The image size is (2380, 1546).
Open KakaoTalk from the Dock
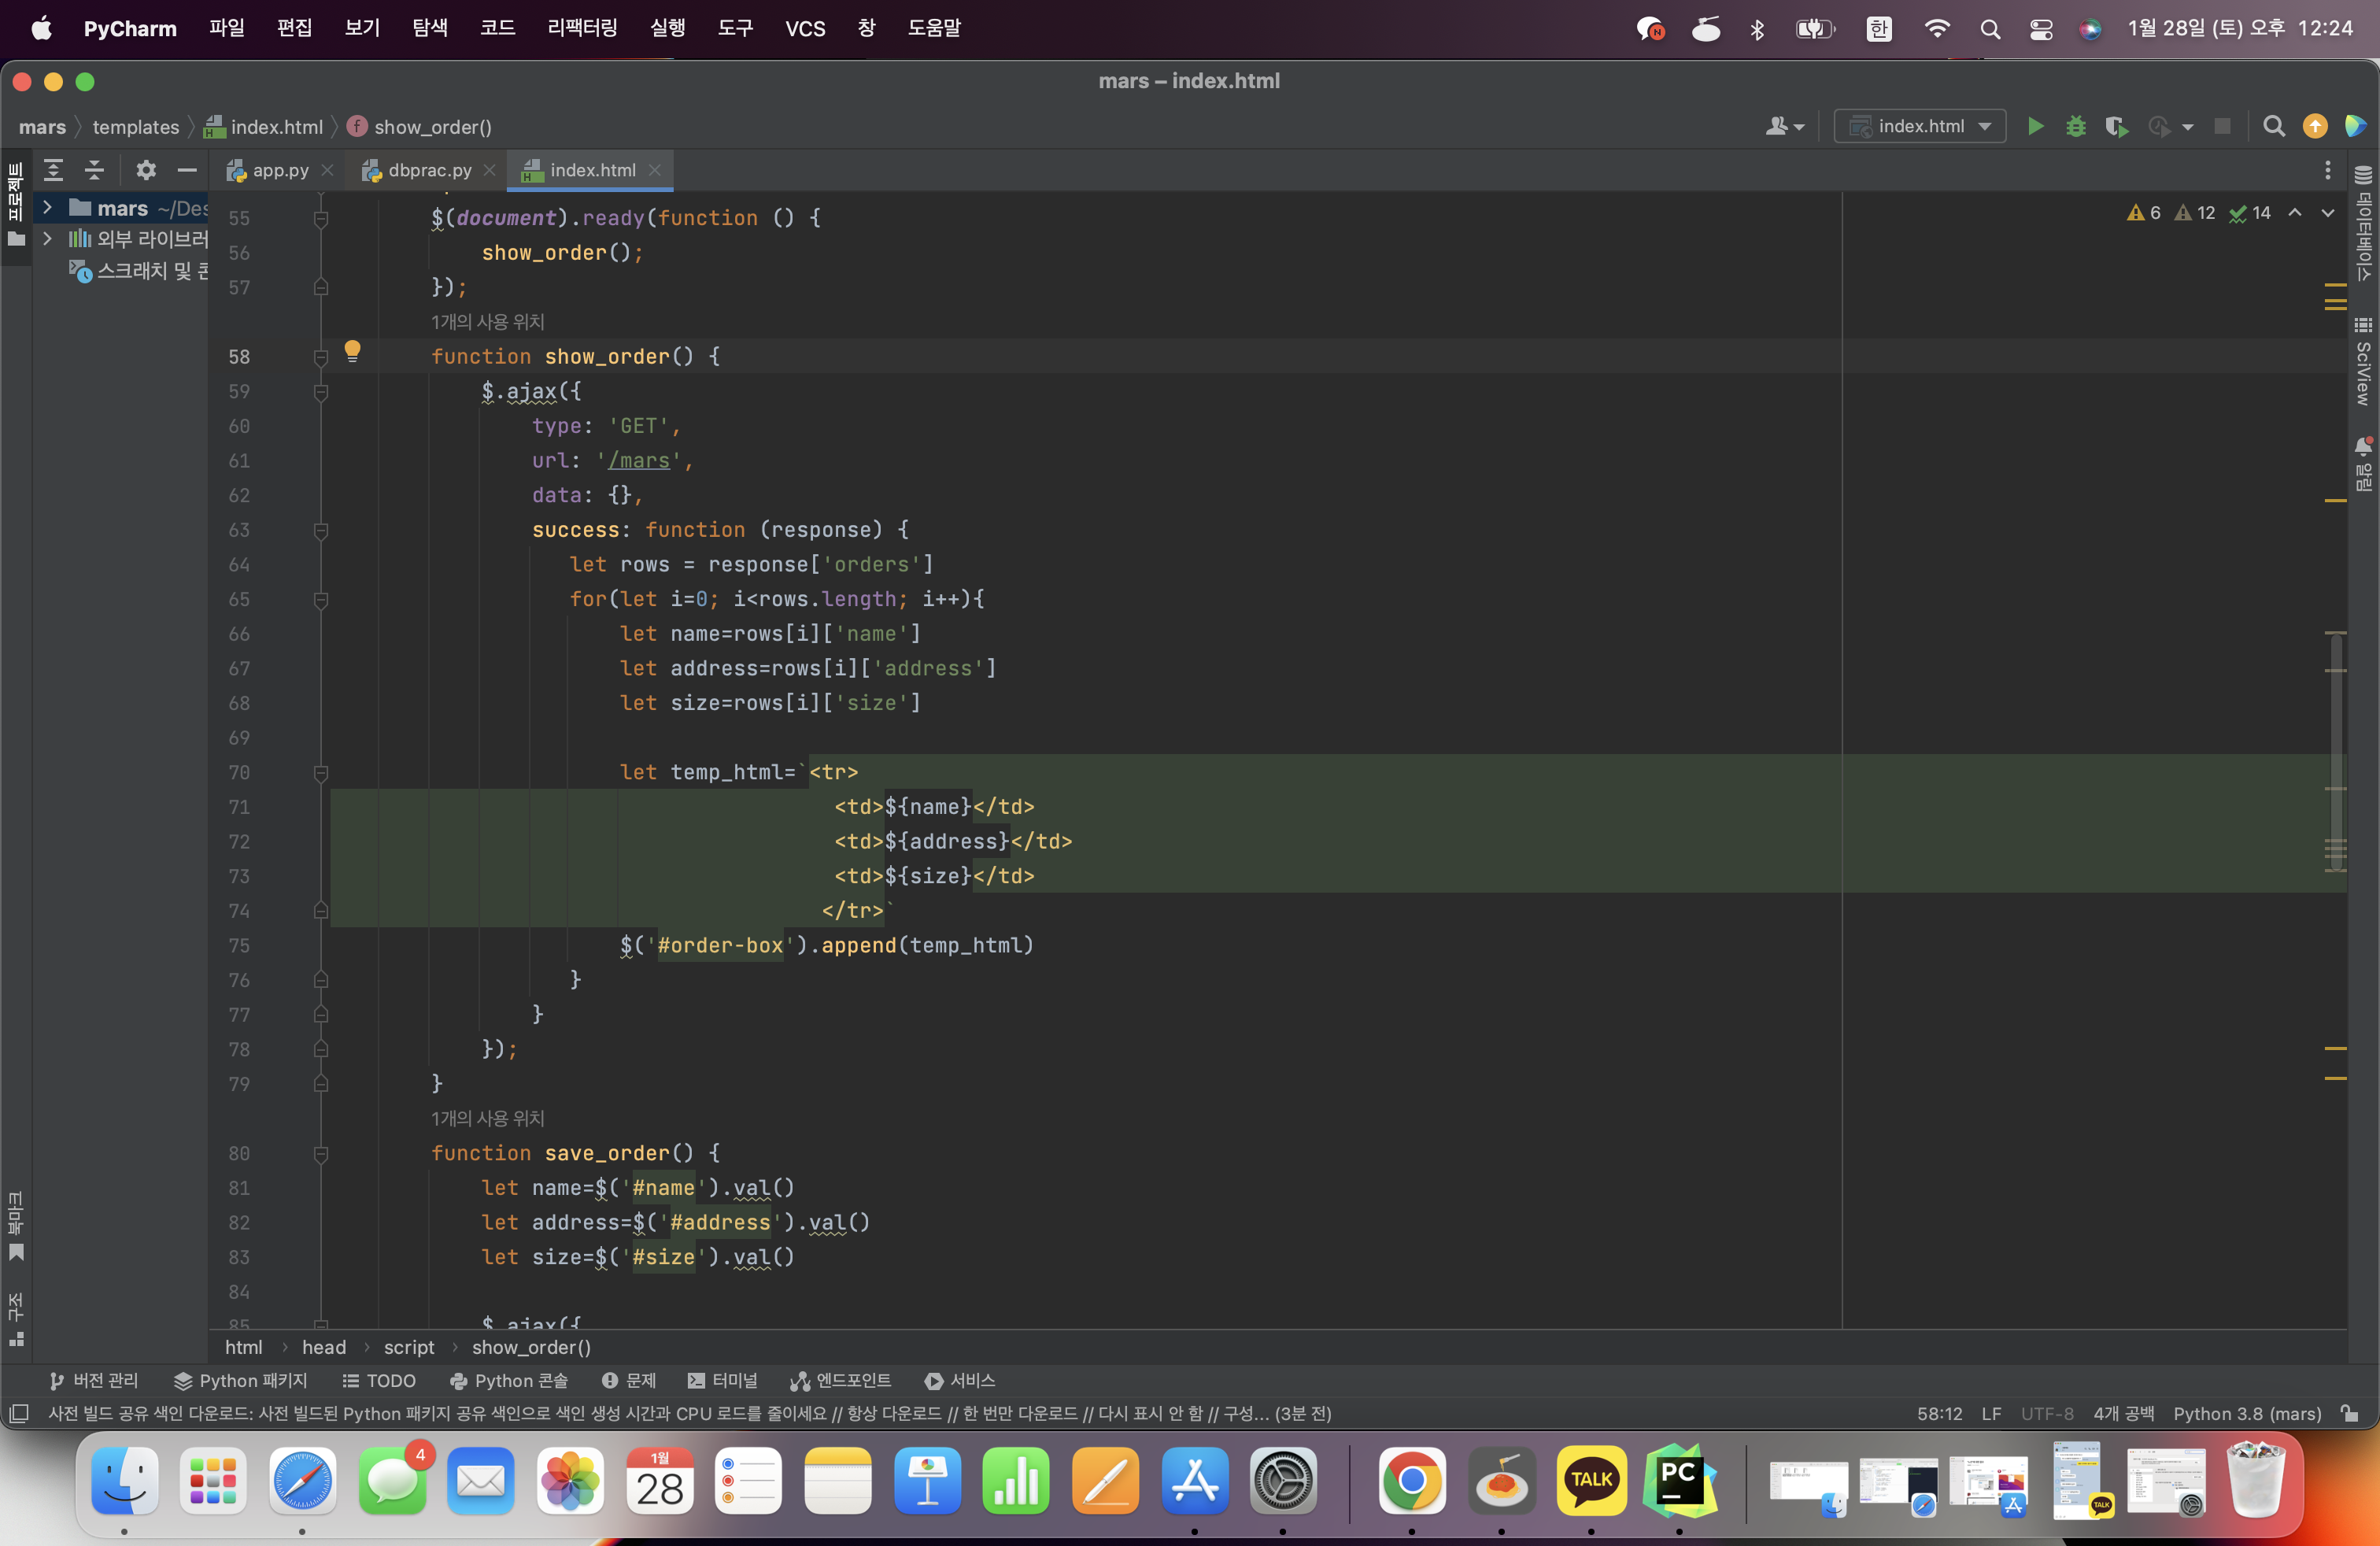click(x=1591, y=1480)
